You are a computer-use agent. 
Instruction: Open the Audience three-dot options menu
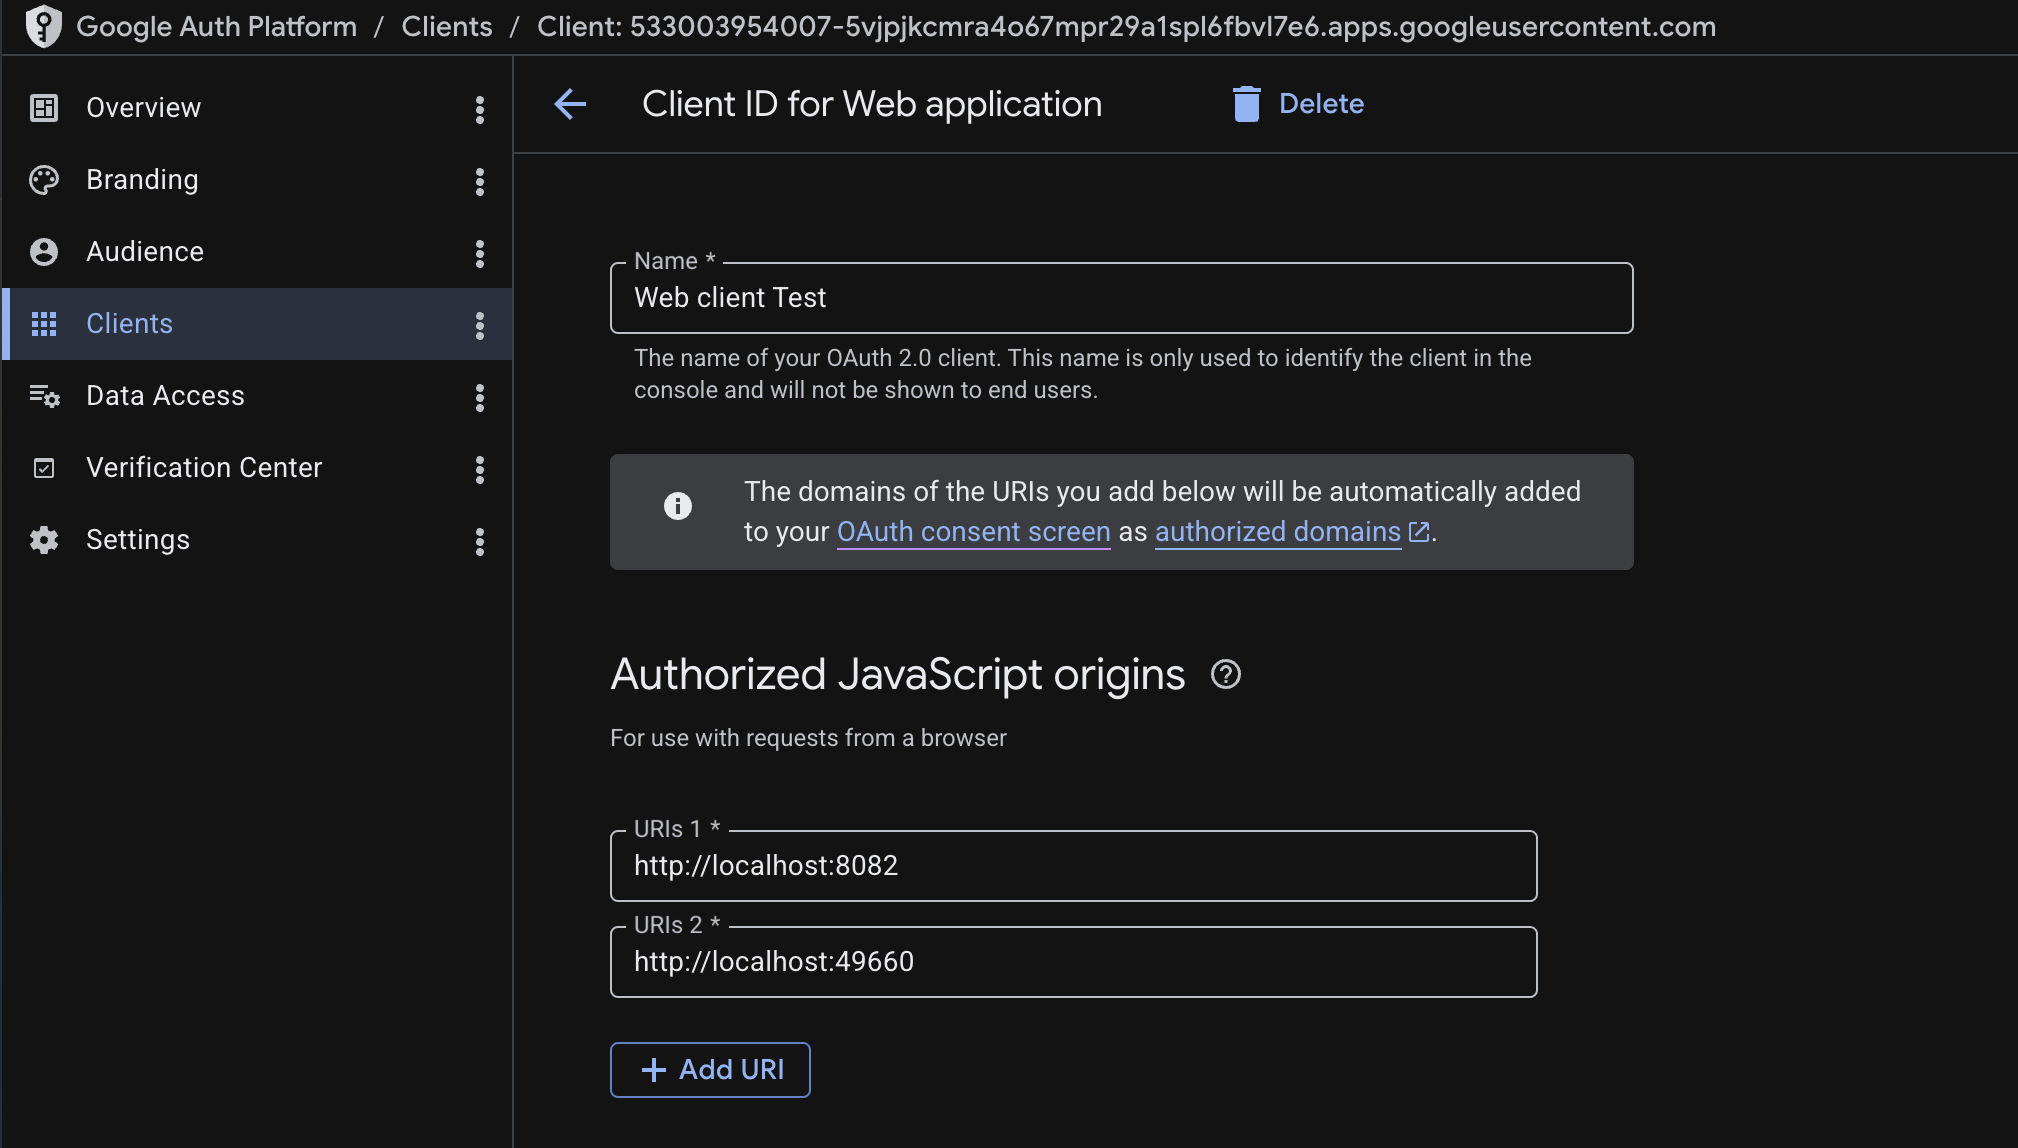tap(480, 253)
